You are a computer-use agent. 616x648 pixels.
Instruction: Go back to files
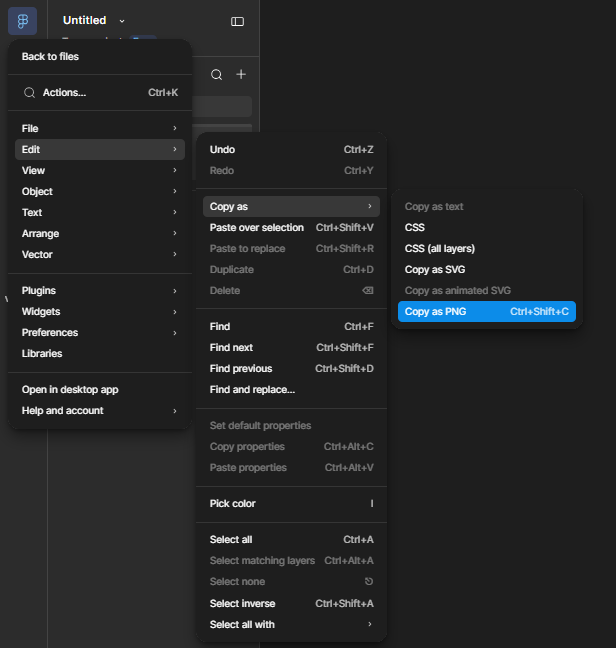point(100,57)
